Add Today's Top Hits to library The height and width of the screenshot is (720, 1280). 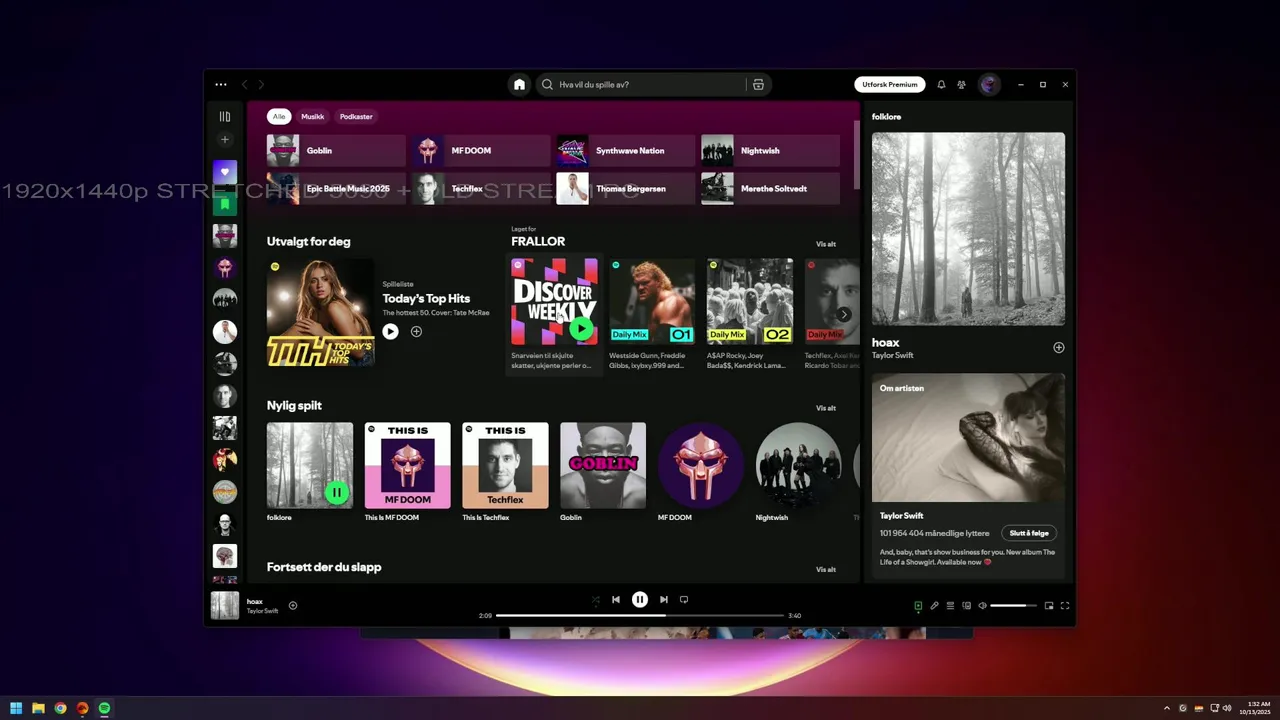tap(416, 331)
